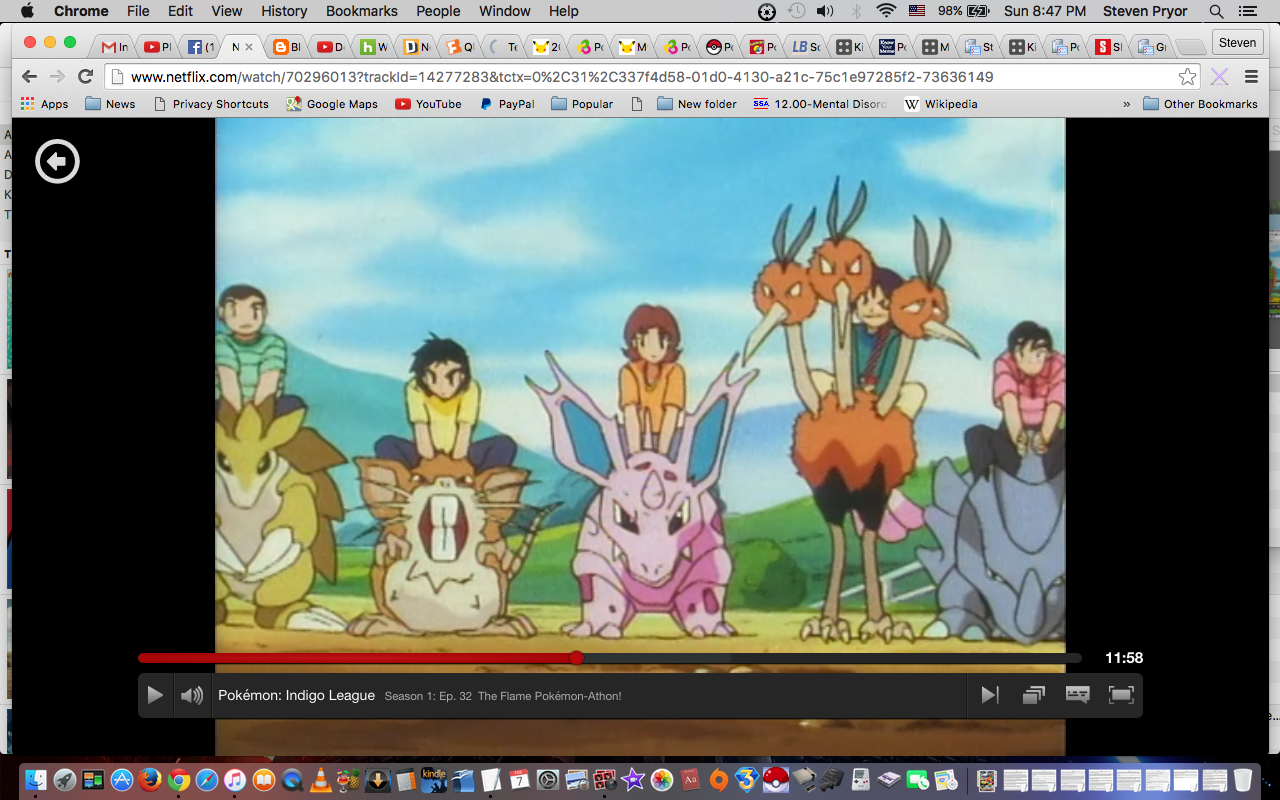Screen dimensions: 1280x800
Task: Click the Netflix back arrow circle icon
Action: click(x=57, y=161)
